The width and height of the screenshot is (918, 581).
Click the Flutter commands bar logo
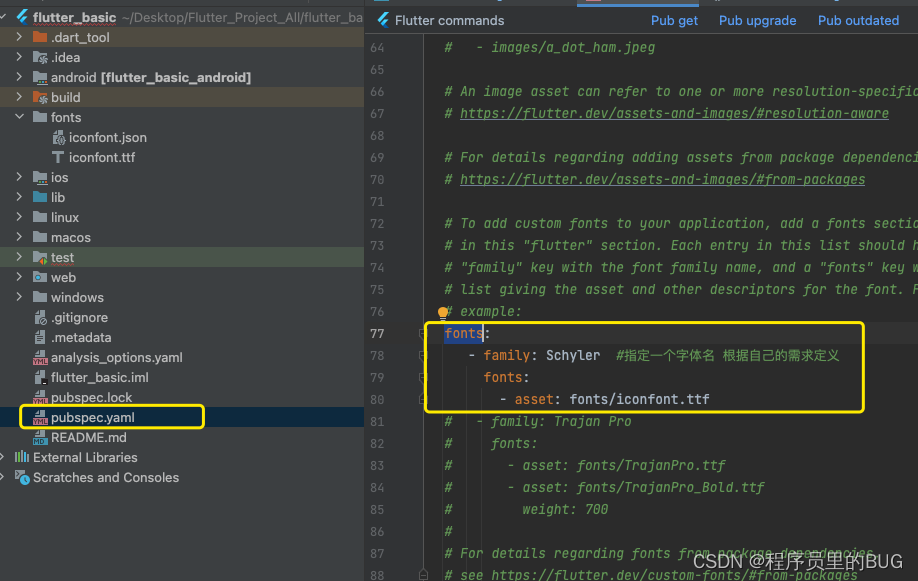point(383,20)
